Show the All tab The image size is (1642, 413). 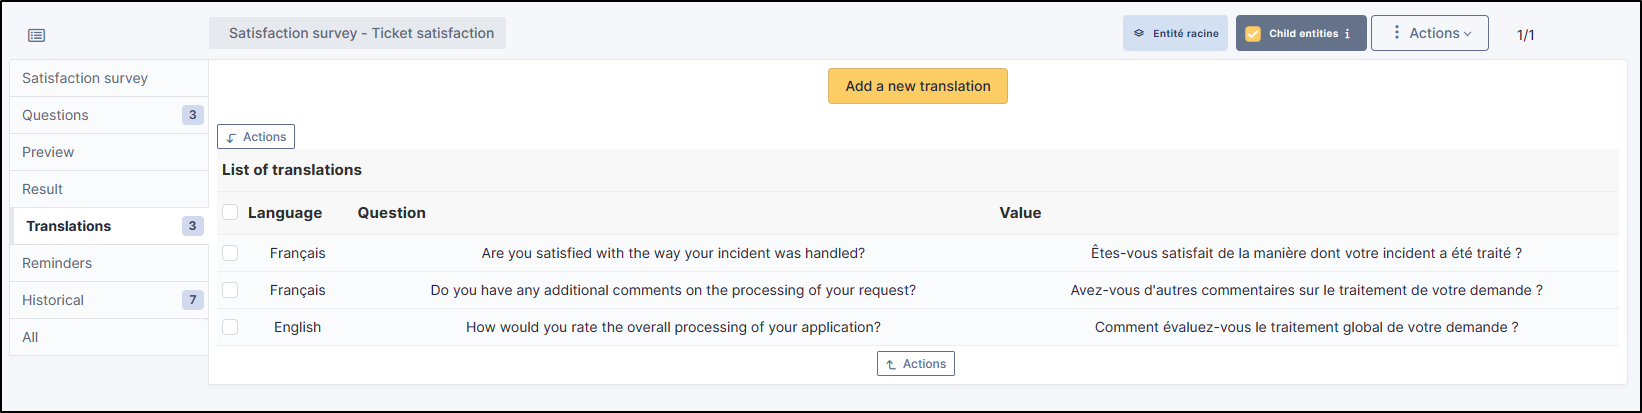point(30,337)
